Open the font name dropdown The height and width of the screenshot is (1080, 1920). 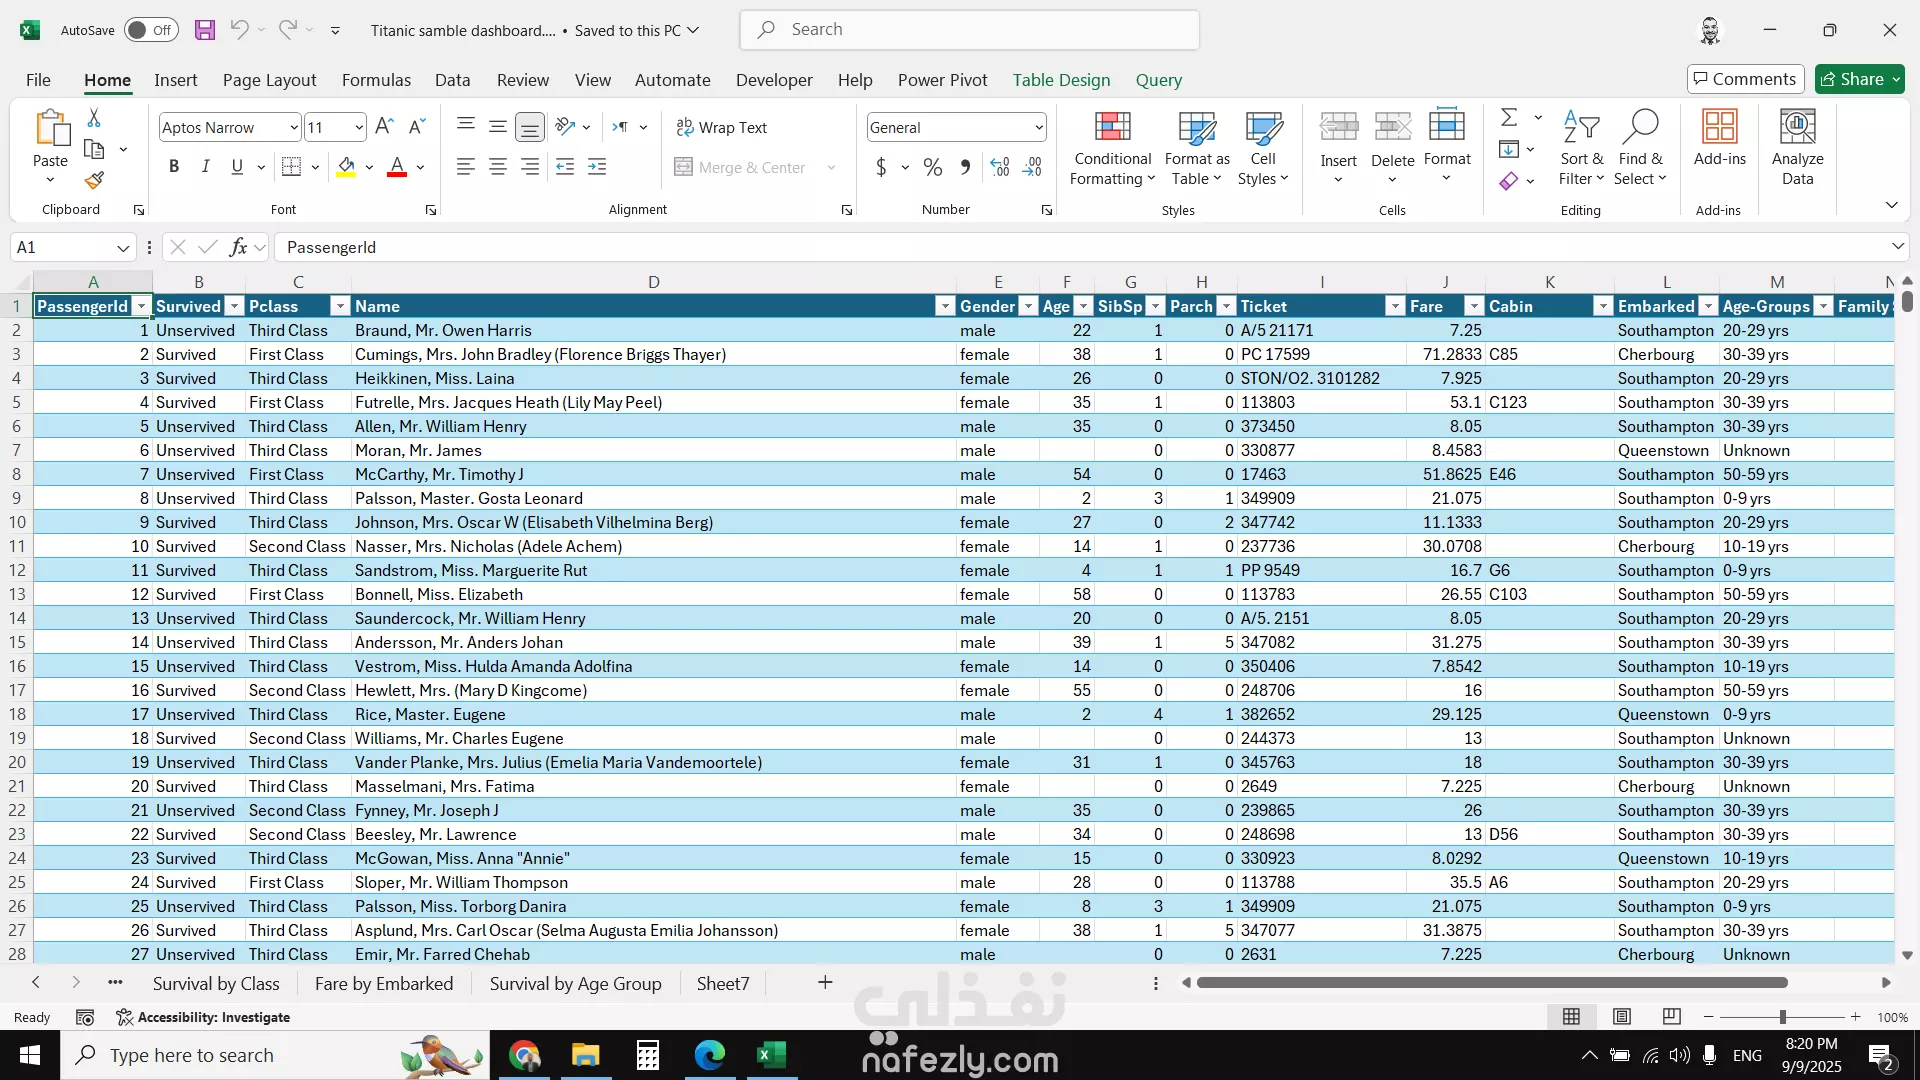[293, 127]
